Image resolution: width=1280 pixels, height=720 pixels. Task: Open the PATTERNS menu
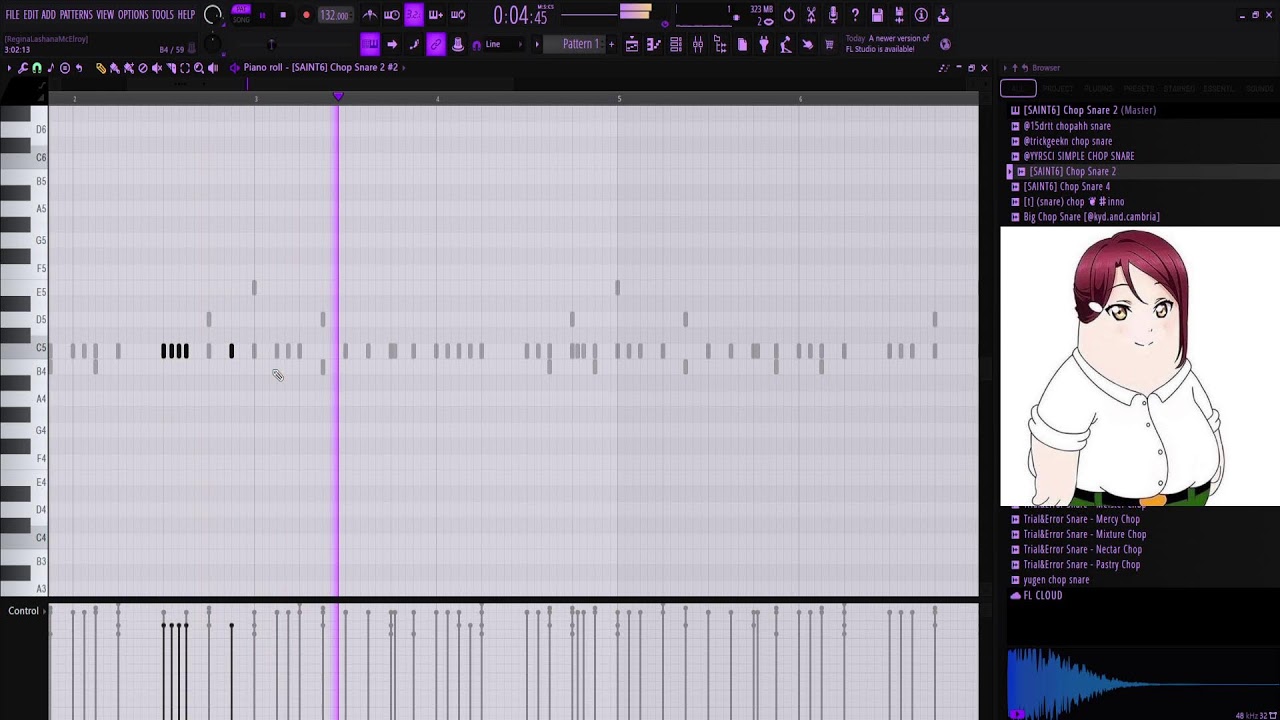[x=76, y=15]
